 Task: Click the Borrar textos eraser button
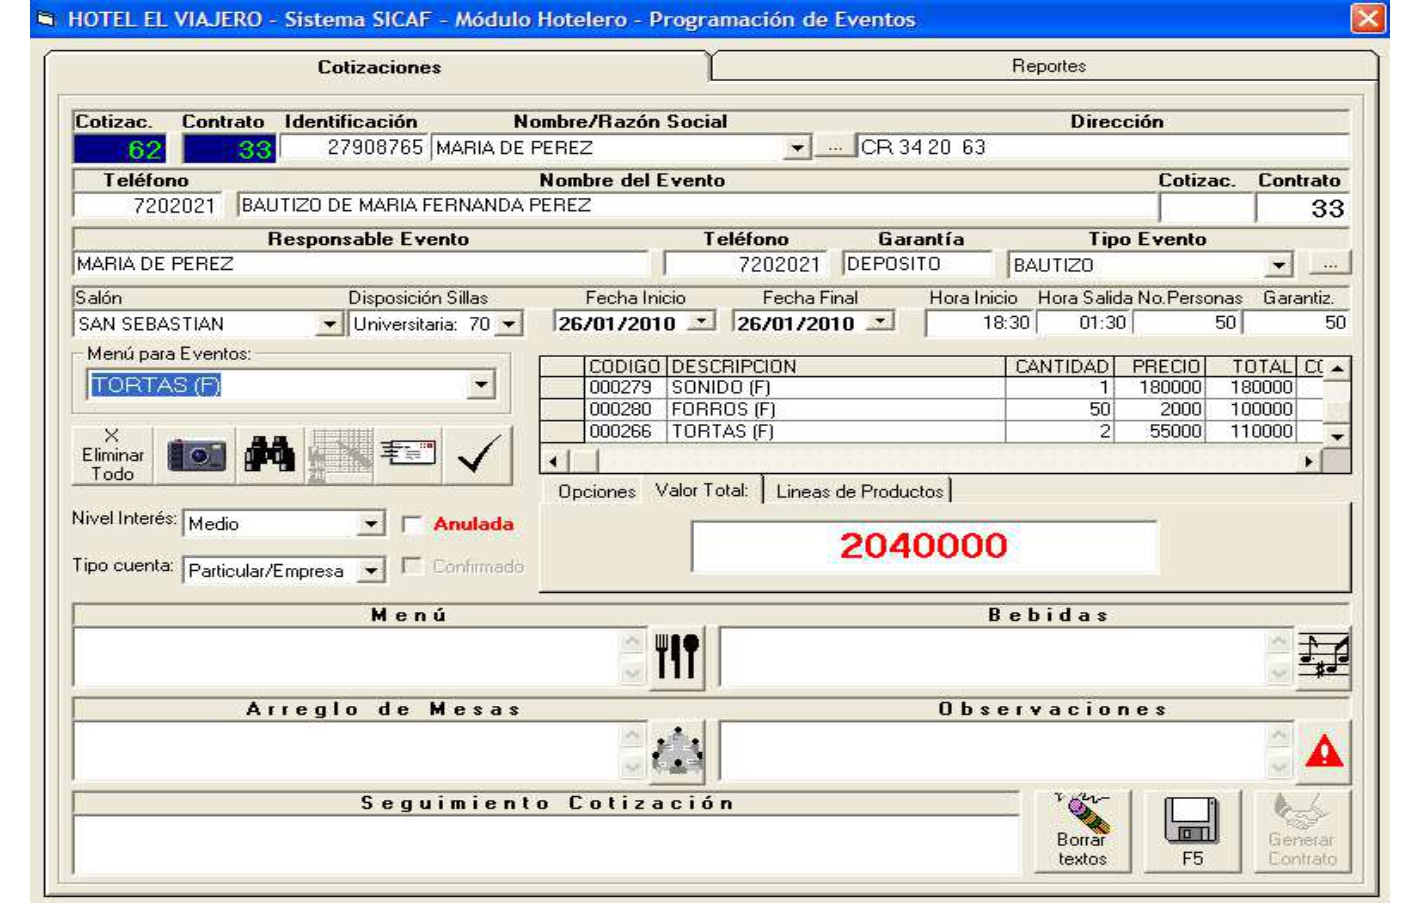pyautogui.click(x=1082, y=831)
